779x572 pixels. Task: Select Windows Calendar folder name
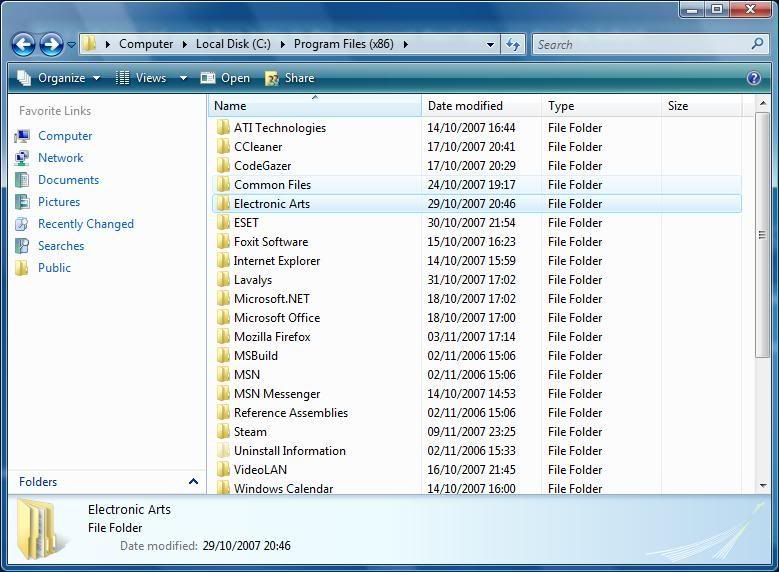coord(283,489)
